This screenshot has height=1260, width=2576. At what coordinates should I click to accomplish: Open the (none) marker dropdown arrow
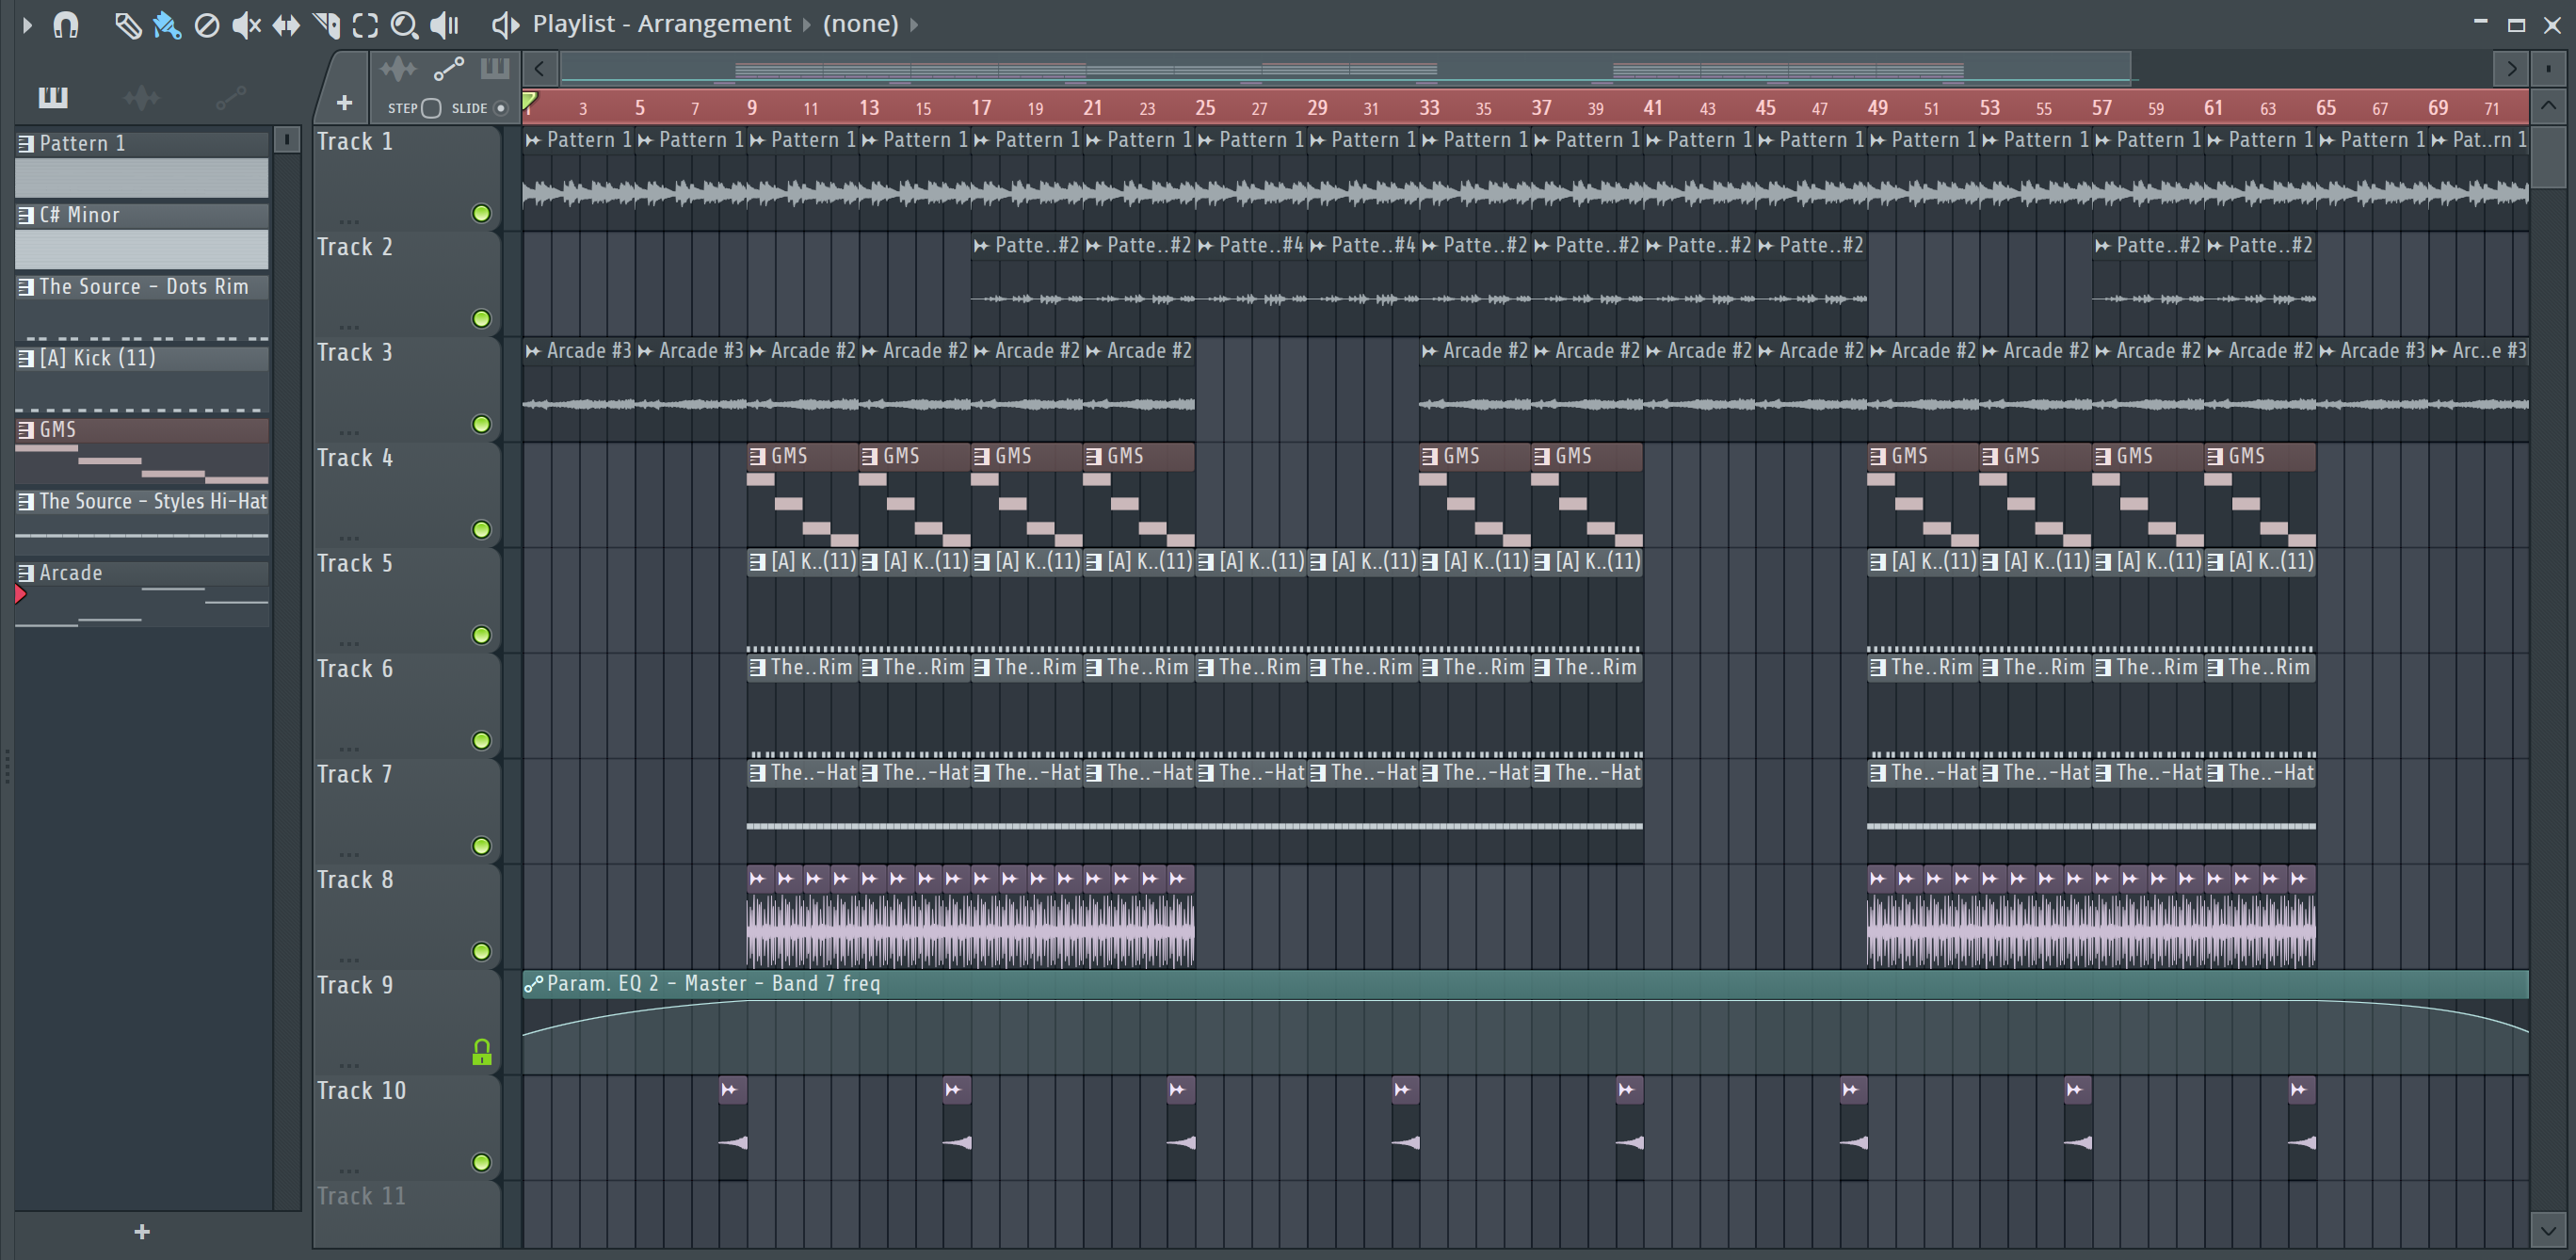[914, 24]
